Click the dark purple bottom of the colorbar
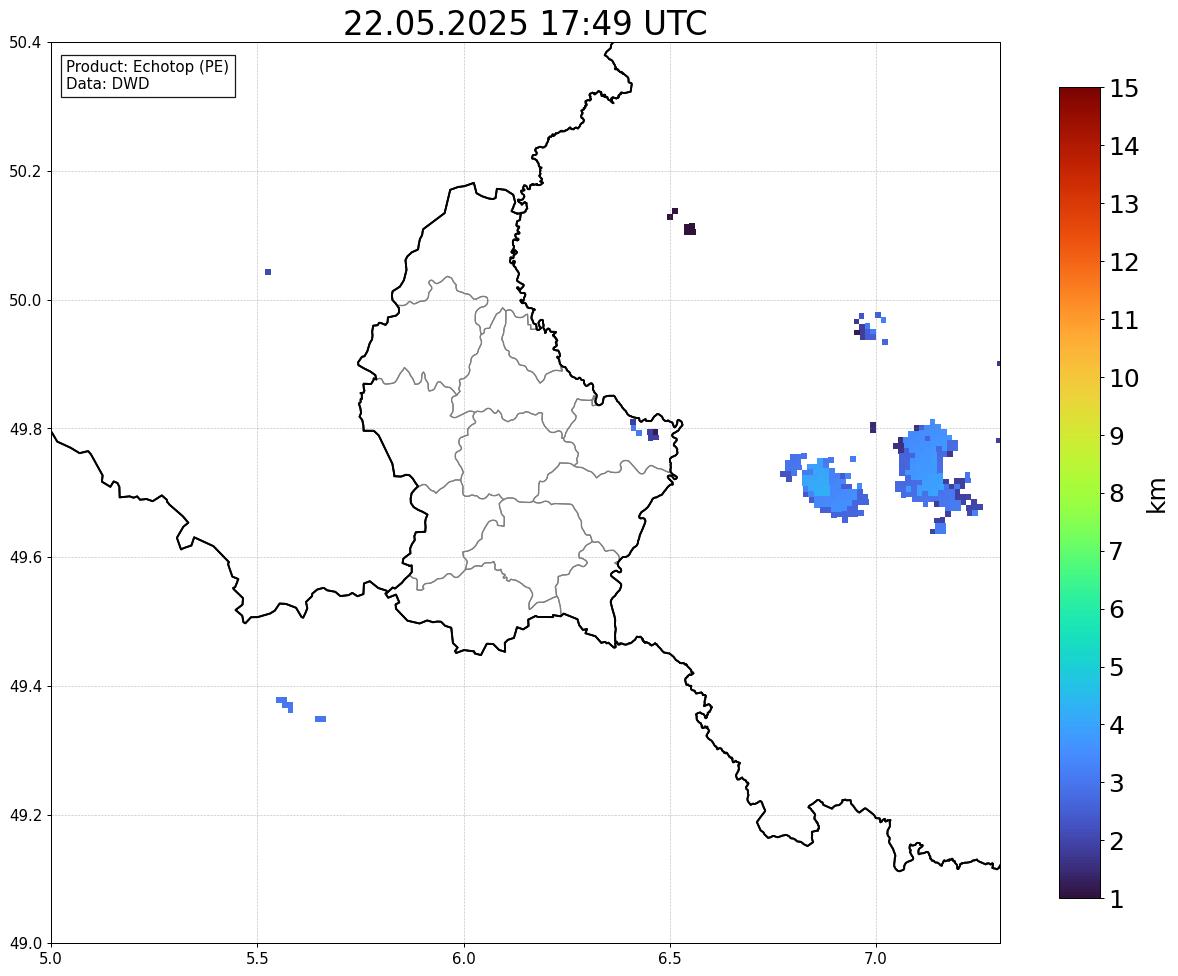 [1080, 890]
